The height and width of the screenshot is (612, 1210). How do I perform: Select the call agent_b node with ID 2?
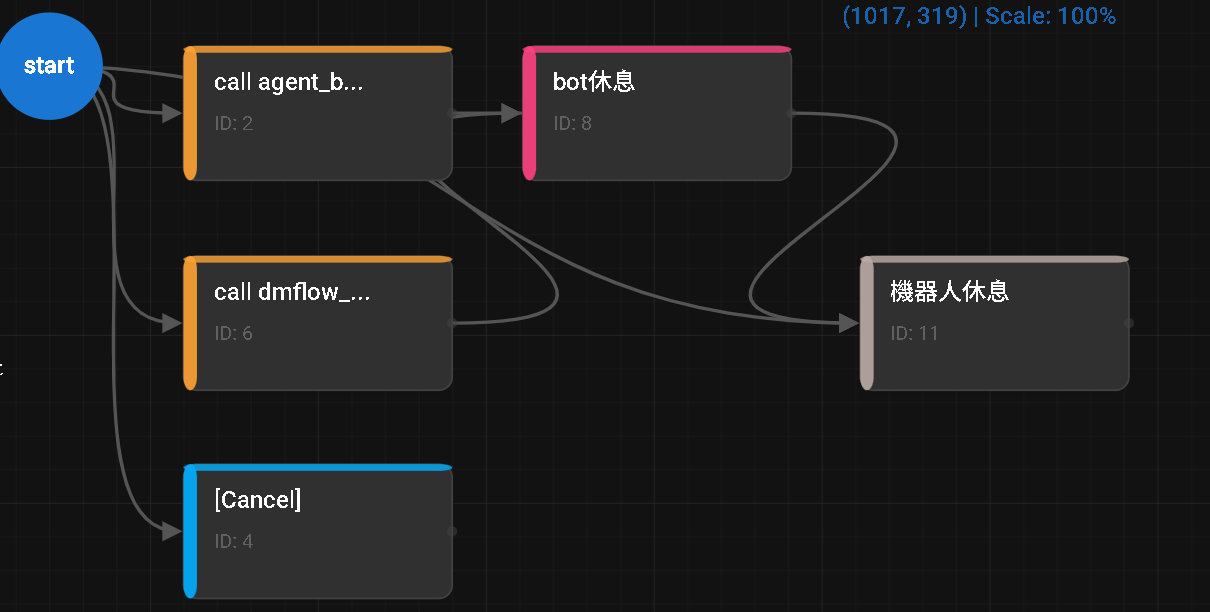coord(318,113)
